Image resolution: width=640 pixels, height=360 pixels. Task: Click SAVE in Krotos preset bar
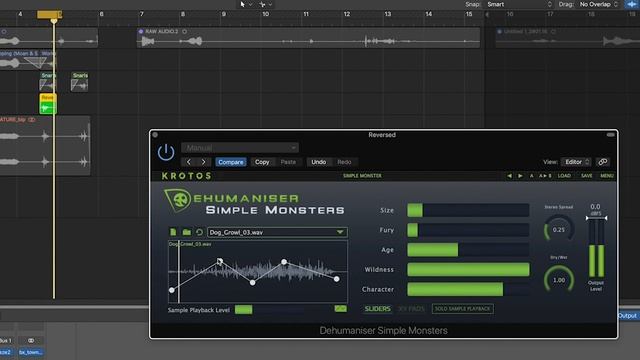pyautogui.click(x=587, y=176)
